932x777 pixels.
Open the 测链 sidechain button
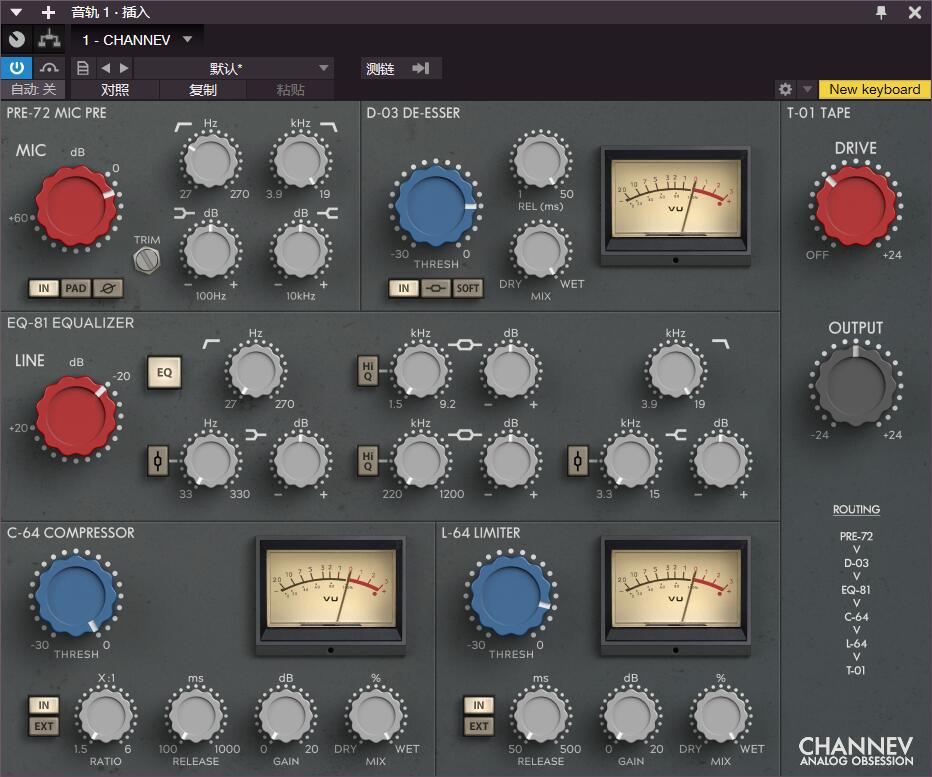(x=381, y=69)
